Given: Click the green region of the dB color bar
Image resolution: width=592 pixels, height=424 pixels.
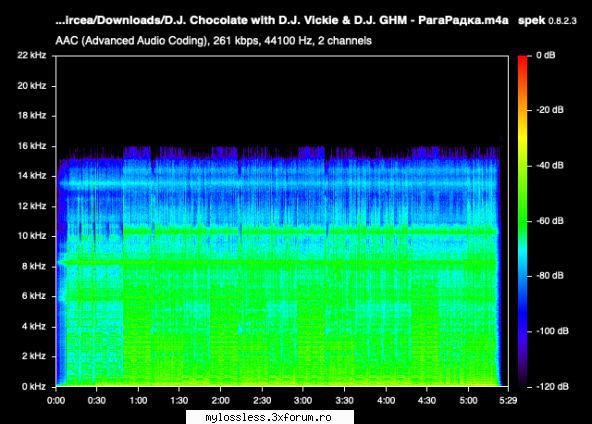Looking at the screenshot, I should (x=523, y=215).
